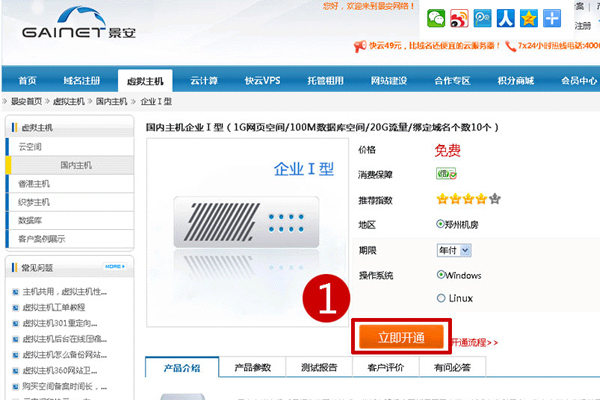Click the Qzone star share icon
Screen dimensions: 600x400
coord(528,18)
